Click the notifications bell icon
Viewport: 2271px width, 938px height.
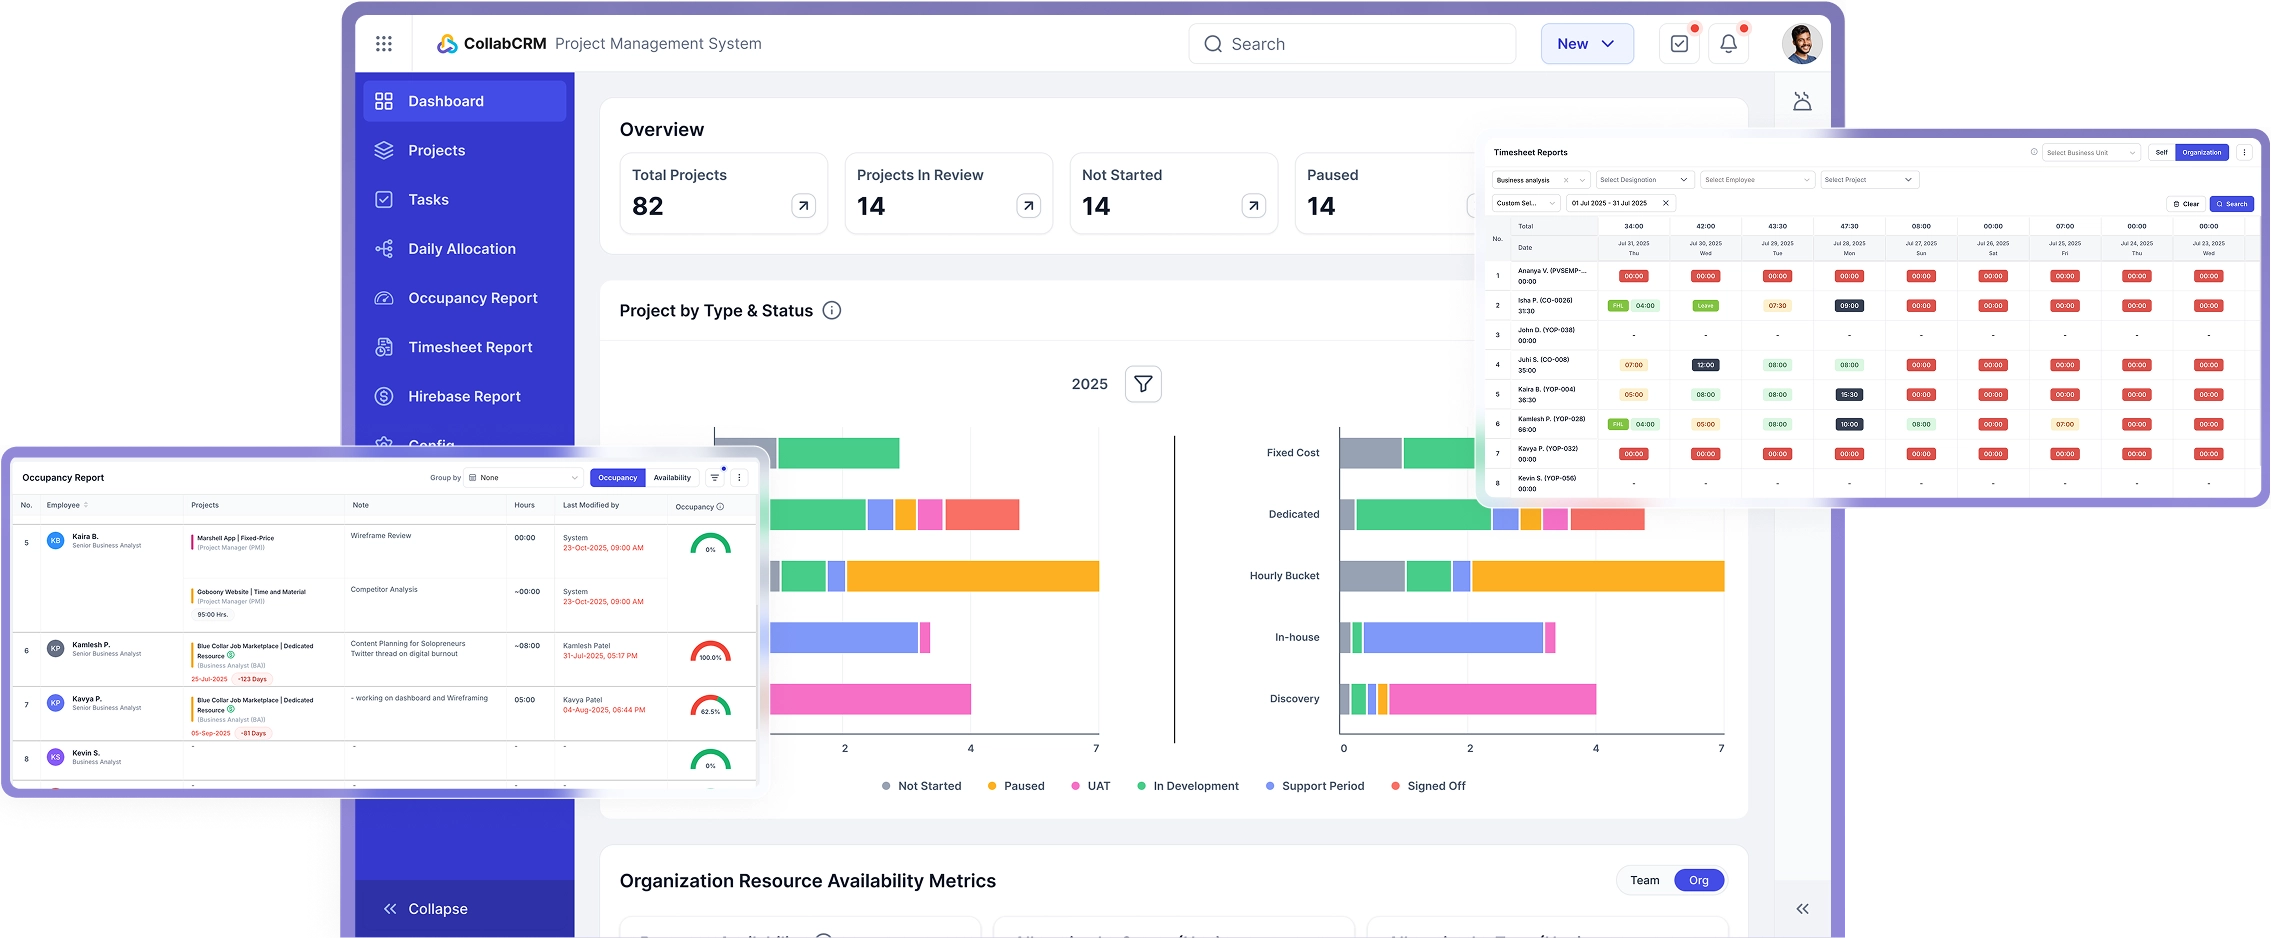tap(1728, 43)
